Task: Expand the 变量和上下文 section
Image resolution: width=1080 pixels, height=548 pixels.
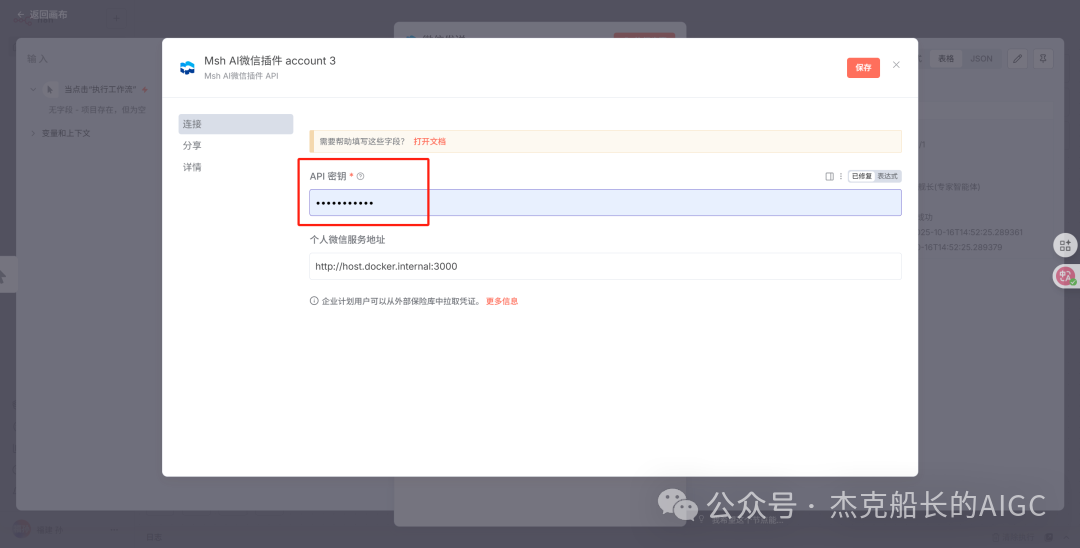Action: (x=33, y=133)
